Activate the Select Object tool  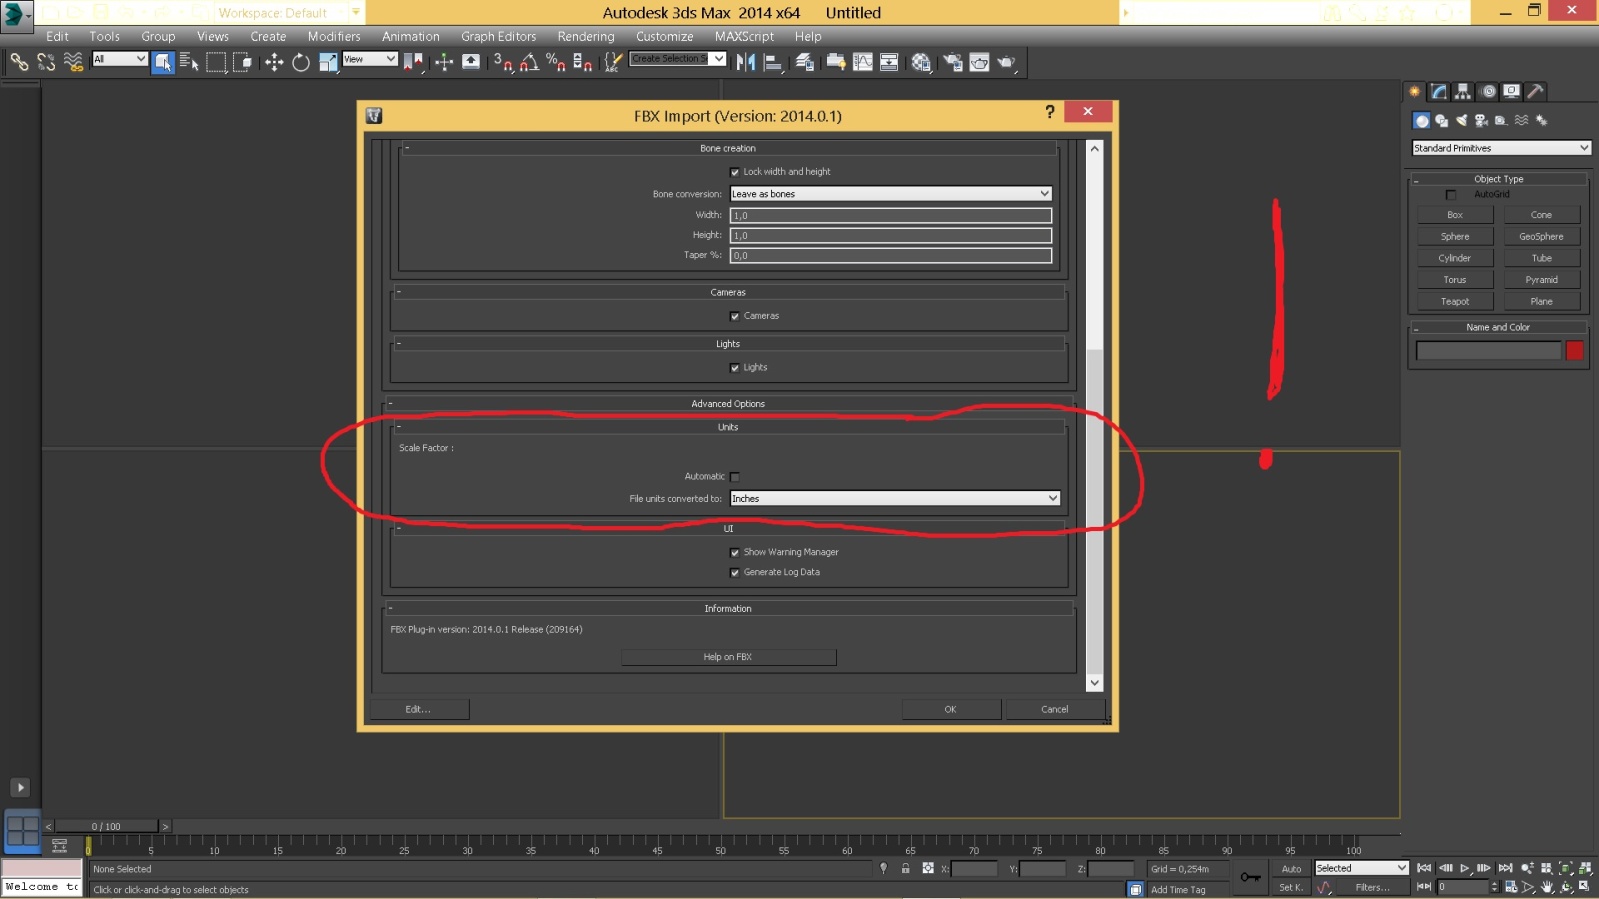click(163, 62)
